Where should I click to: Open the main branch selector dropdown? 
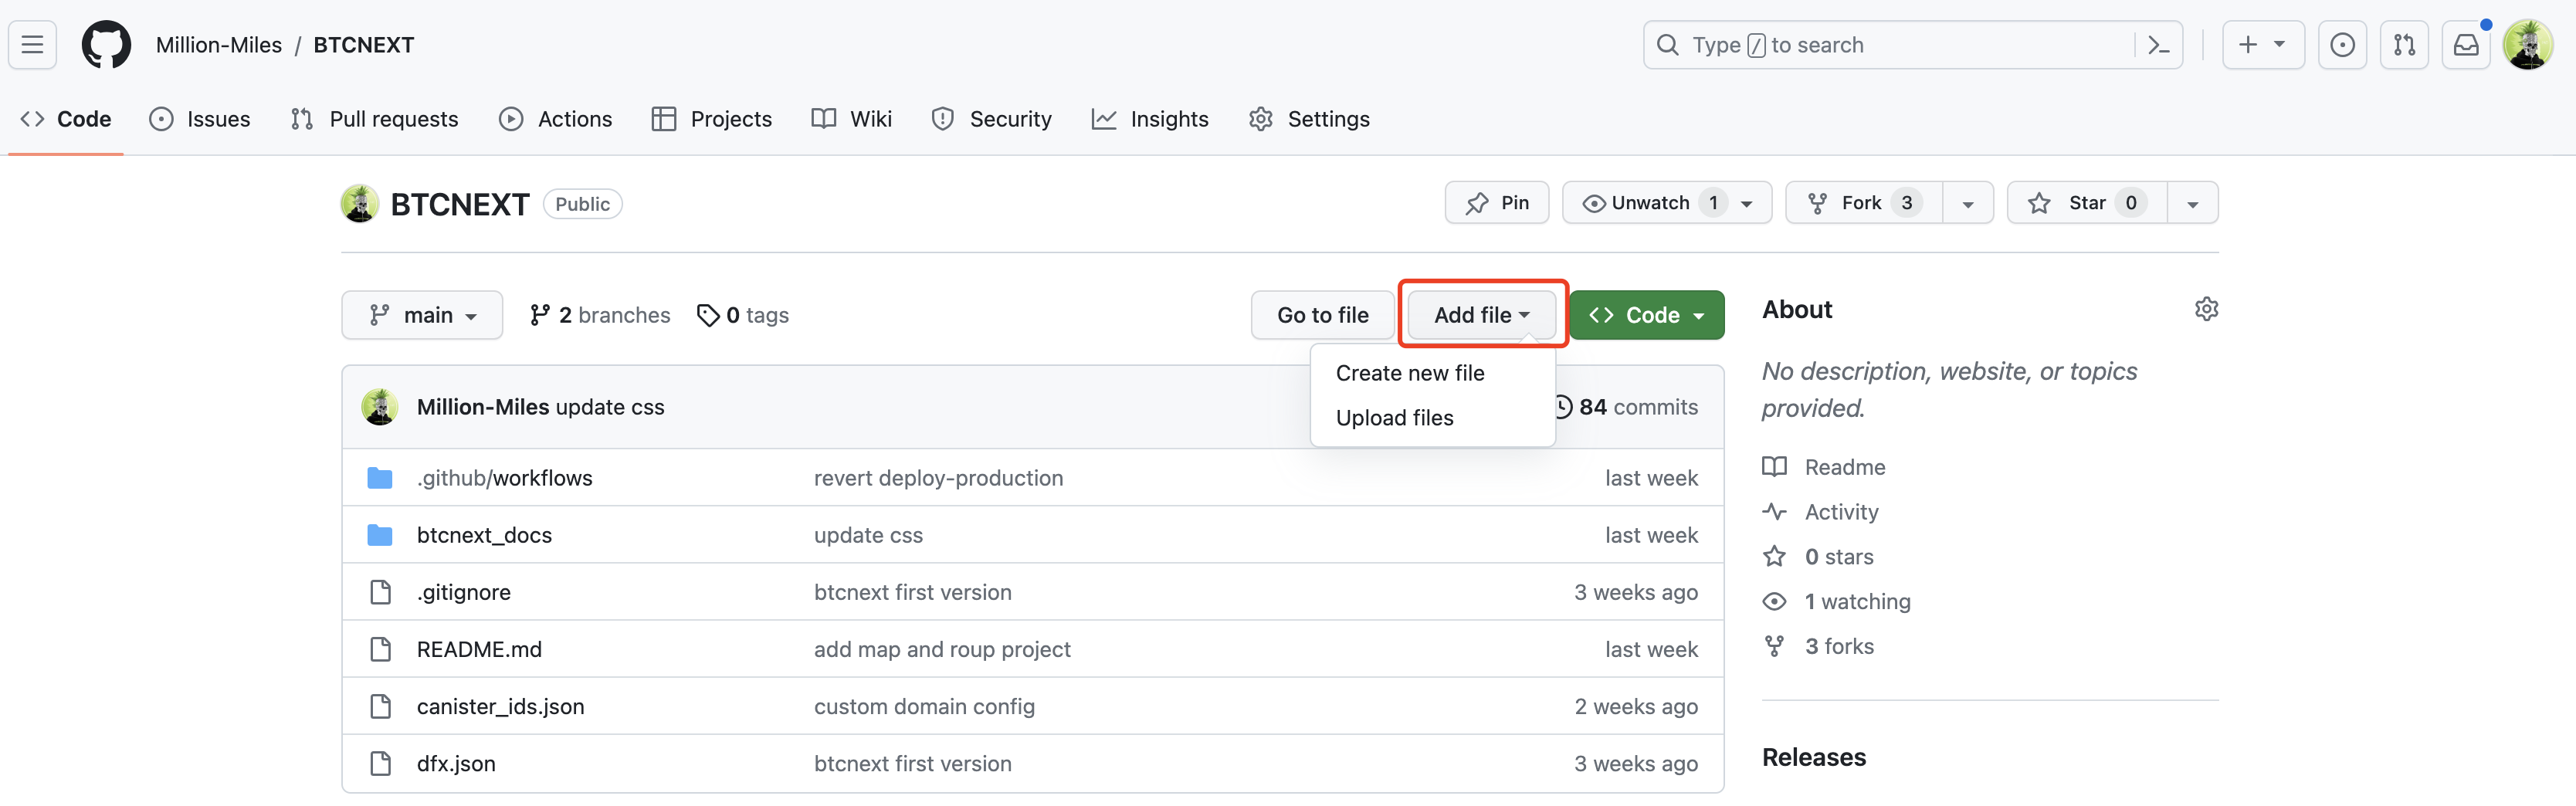422,315
